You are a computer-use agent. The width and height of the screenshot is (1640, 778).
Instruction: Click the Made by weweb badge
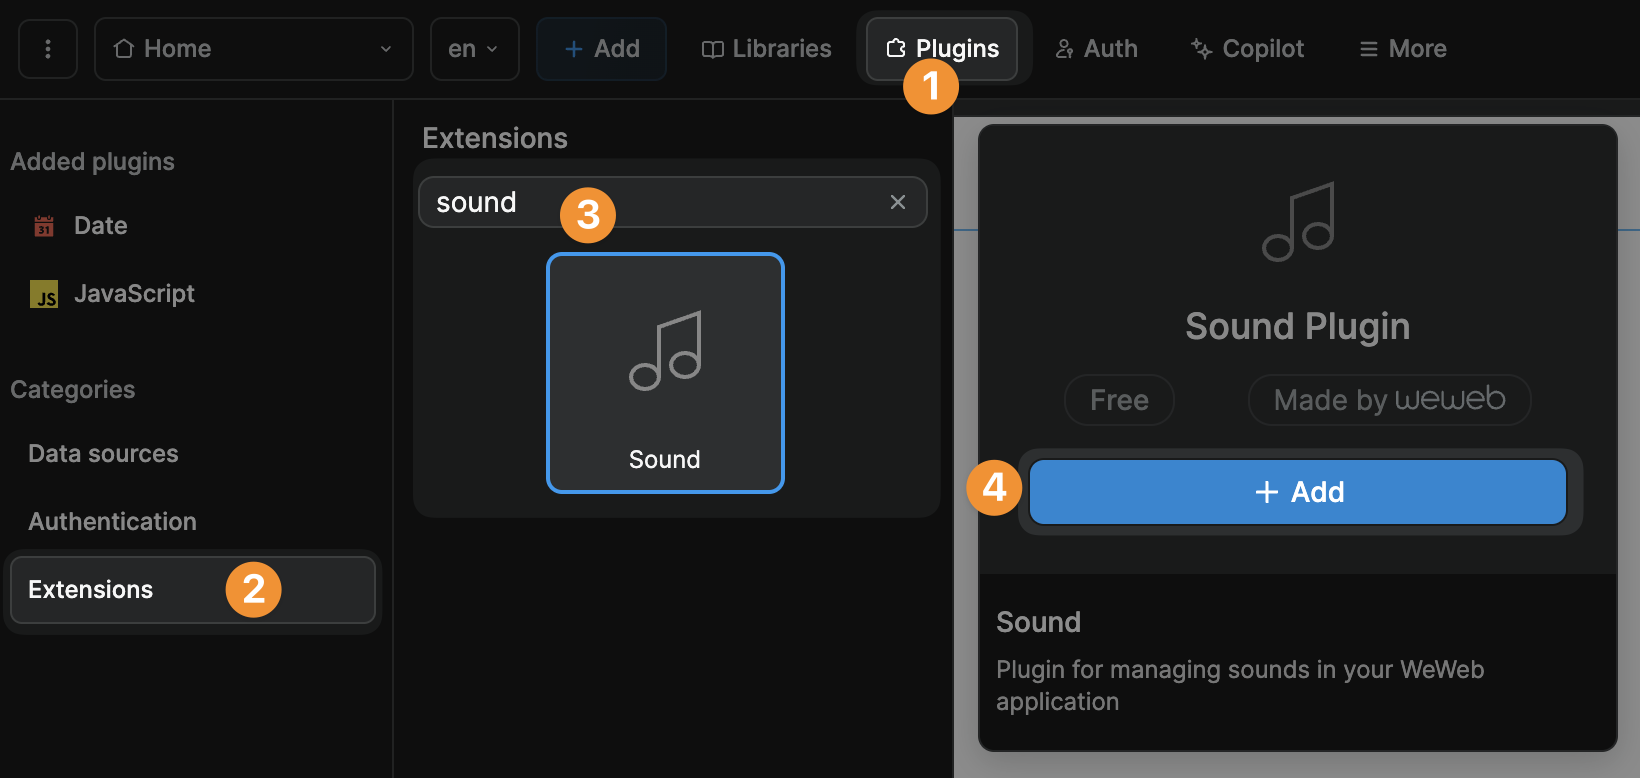pyautogui.click(x=1390, y=400)
